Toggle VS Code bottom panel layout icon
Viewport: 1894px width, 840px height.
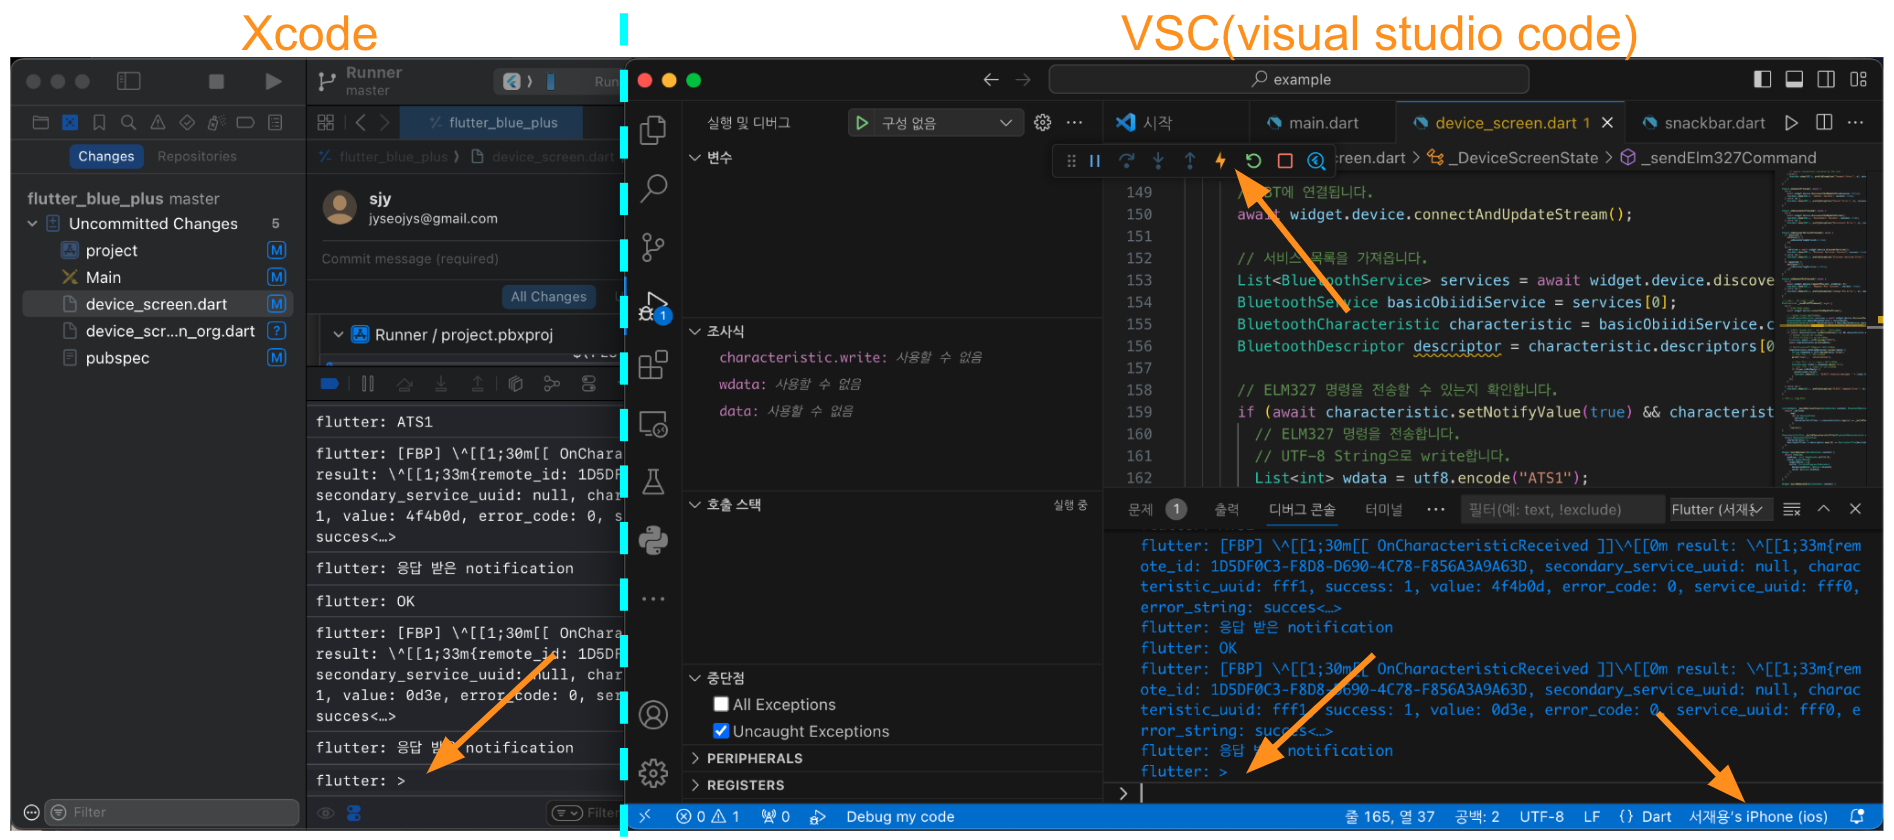coord(1795,79)
